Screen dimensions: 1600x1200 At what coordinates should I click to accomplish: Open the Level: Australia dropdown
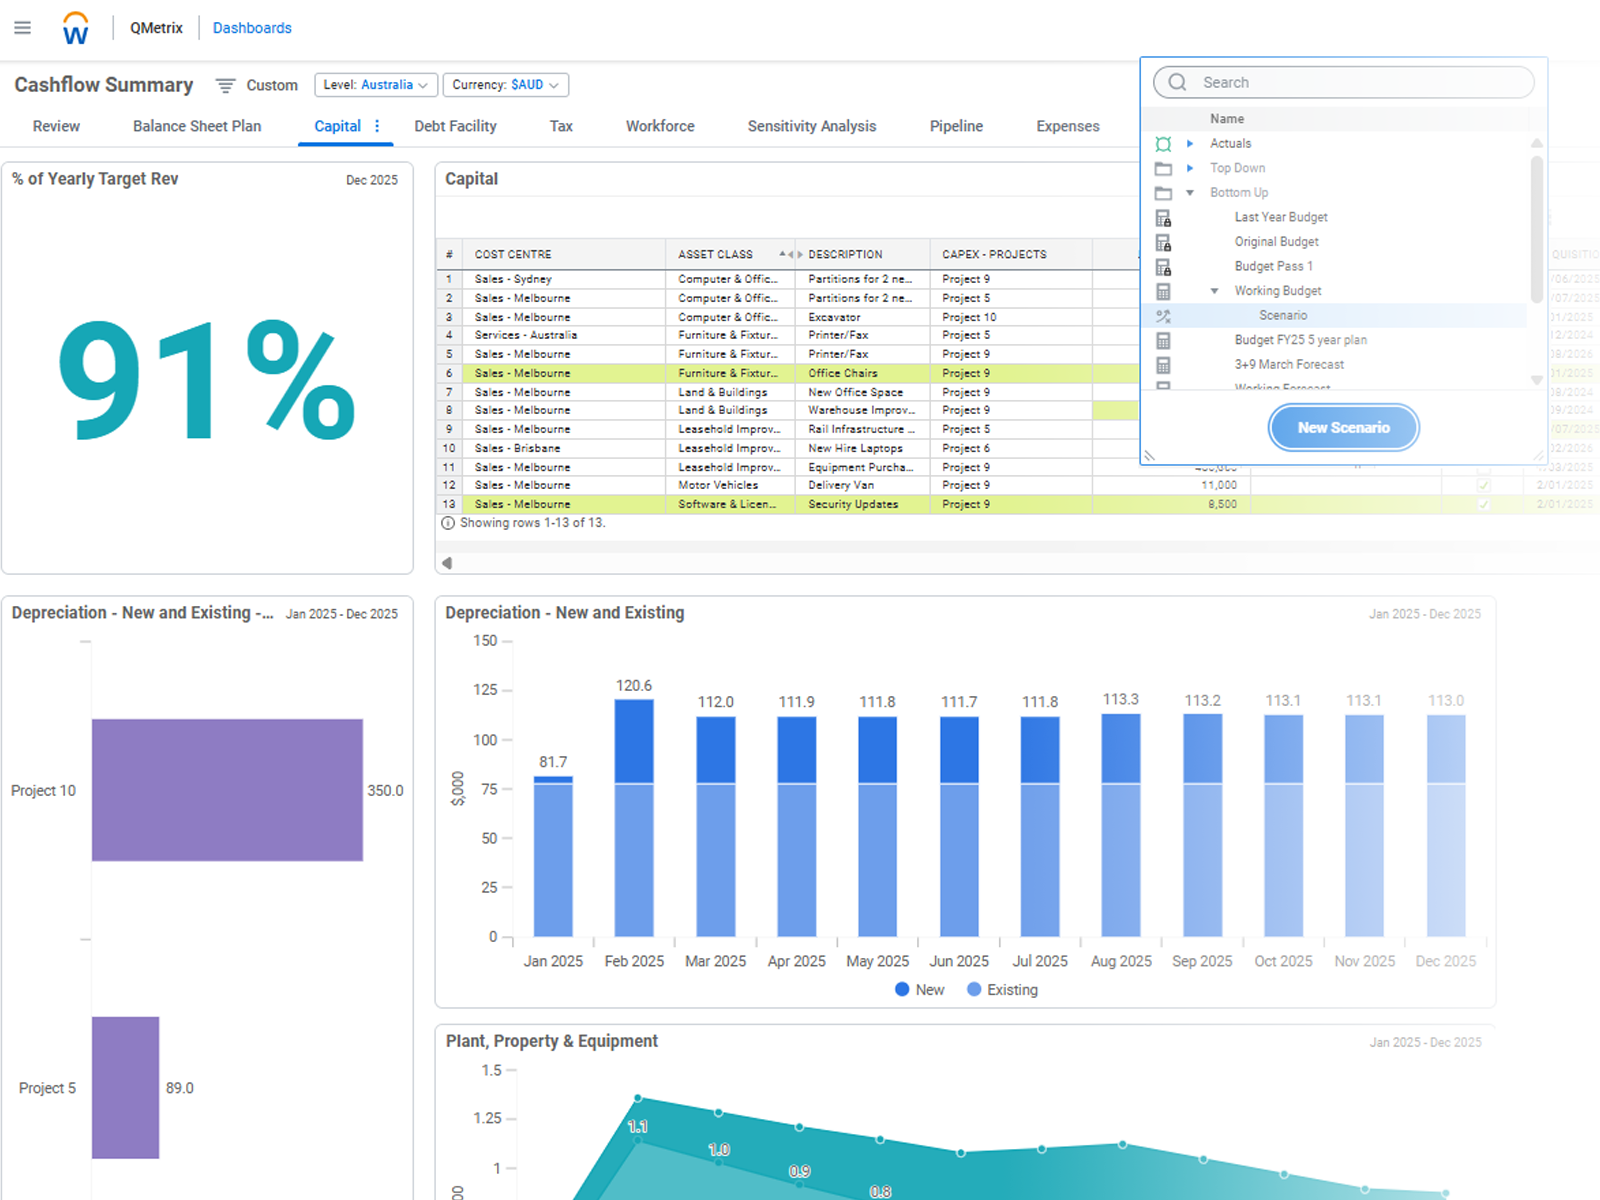376,85
